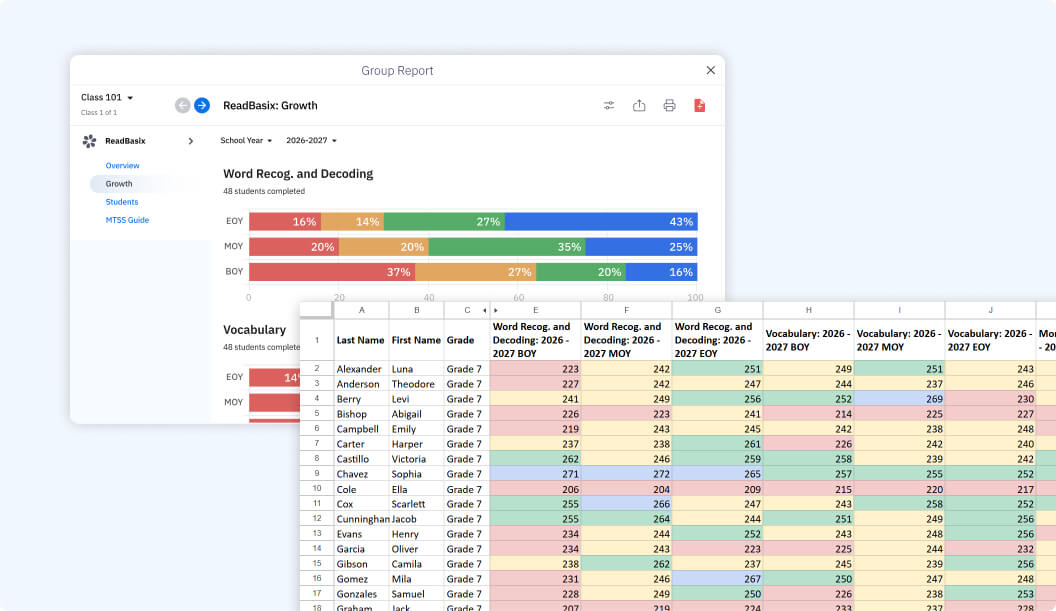Click the MOY 35% green bar segment
Screen dimensions: 1056x611
(506, 247)
